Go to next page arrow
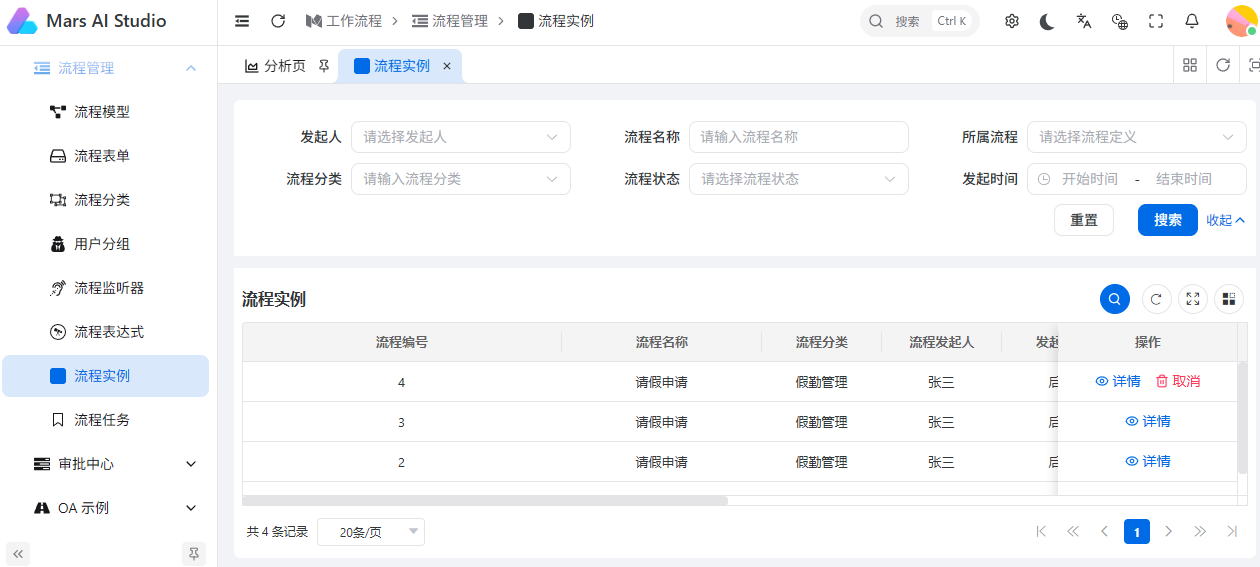Screen dimensions: 1260x567 (1169, 531)
